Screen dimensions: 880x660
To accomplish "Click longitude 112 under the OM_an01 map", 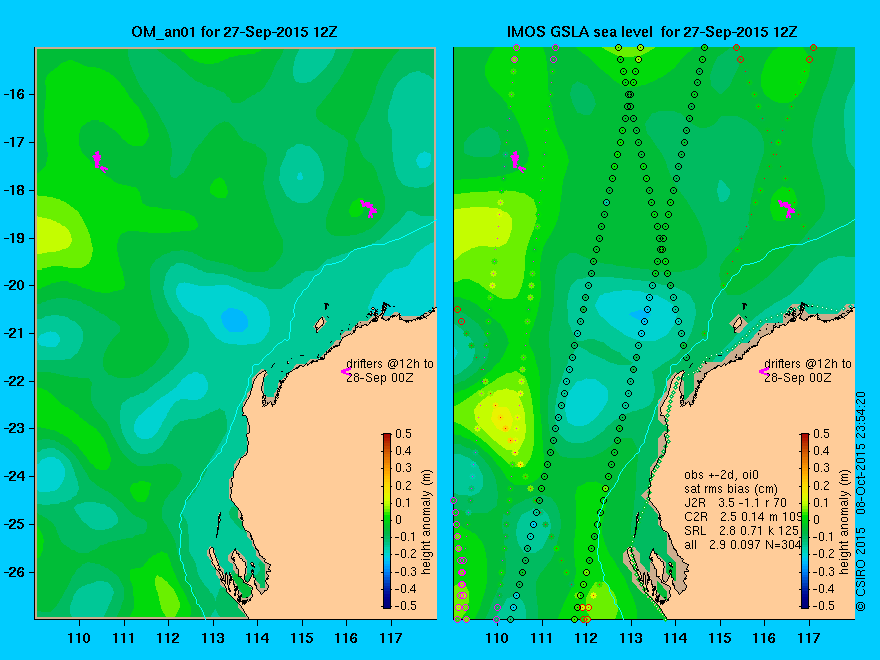I will coord(168,638).
